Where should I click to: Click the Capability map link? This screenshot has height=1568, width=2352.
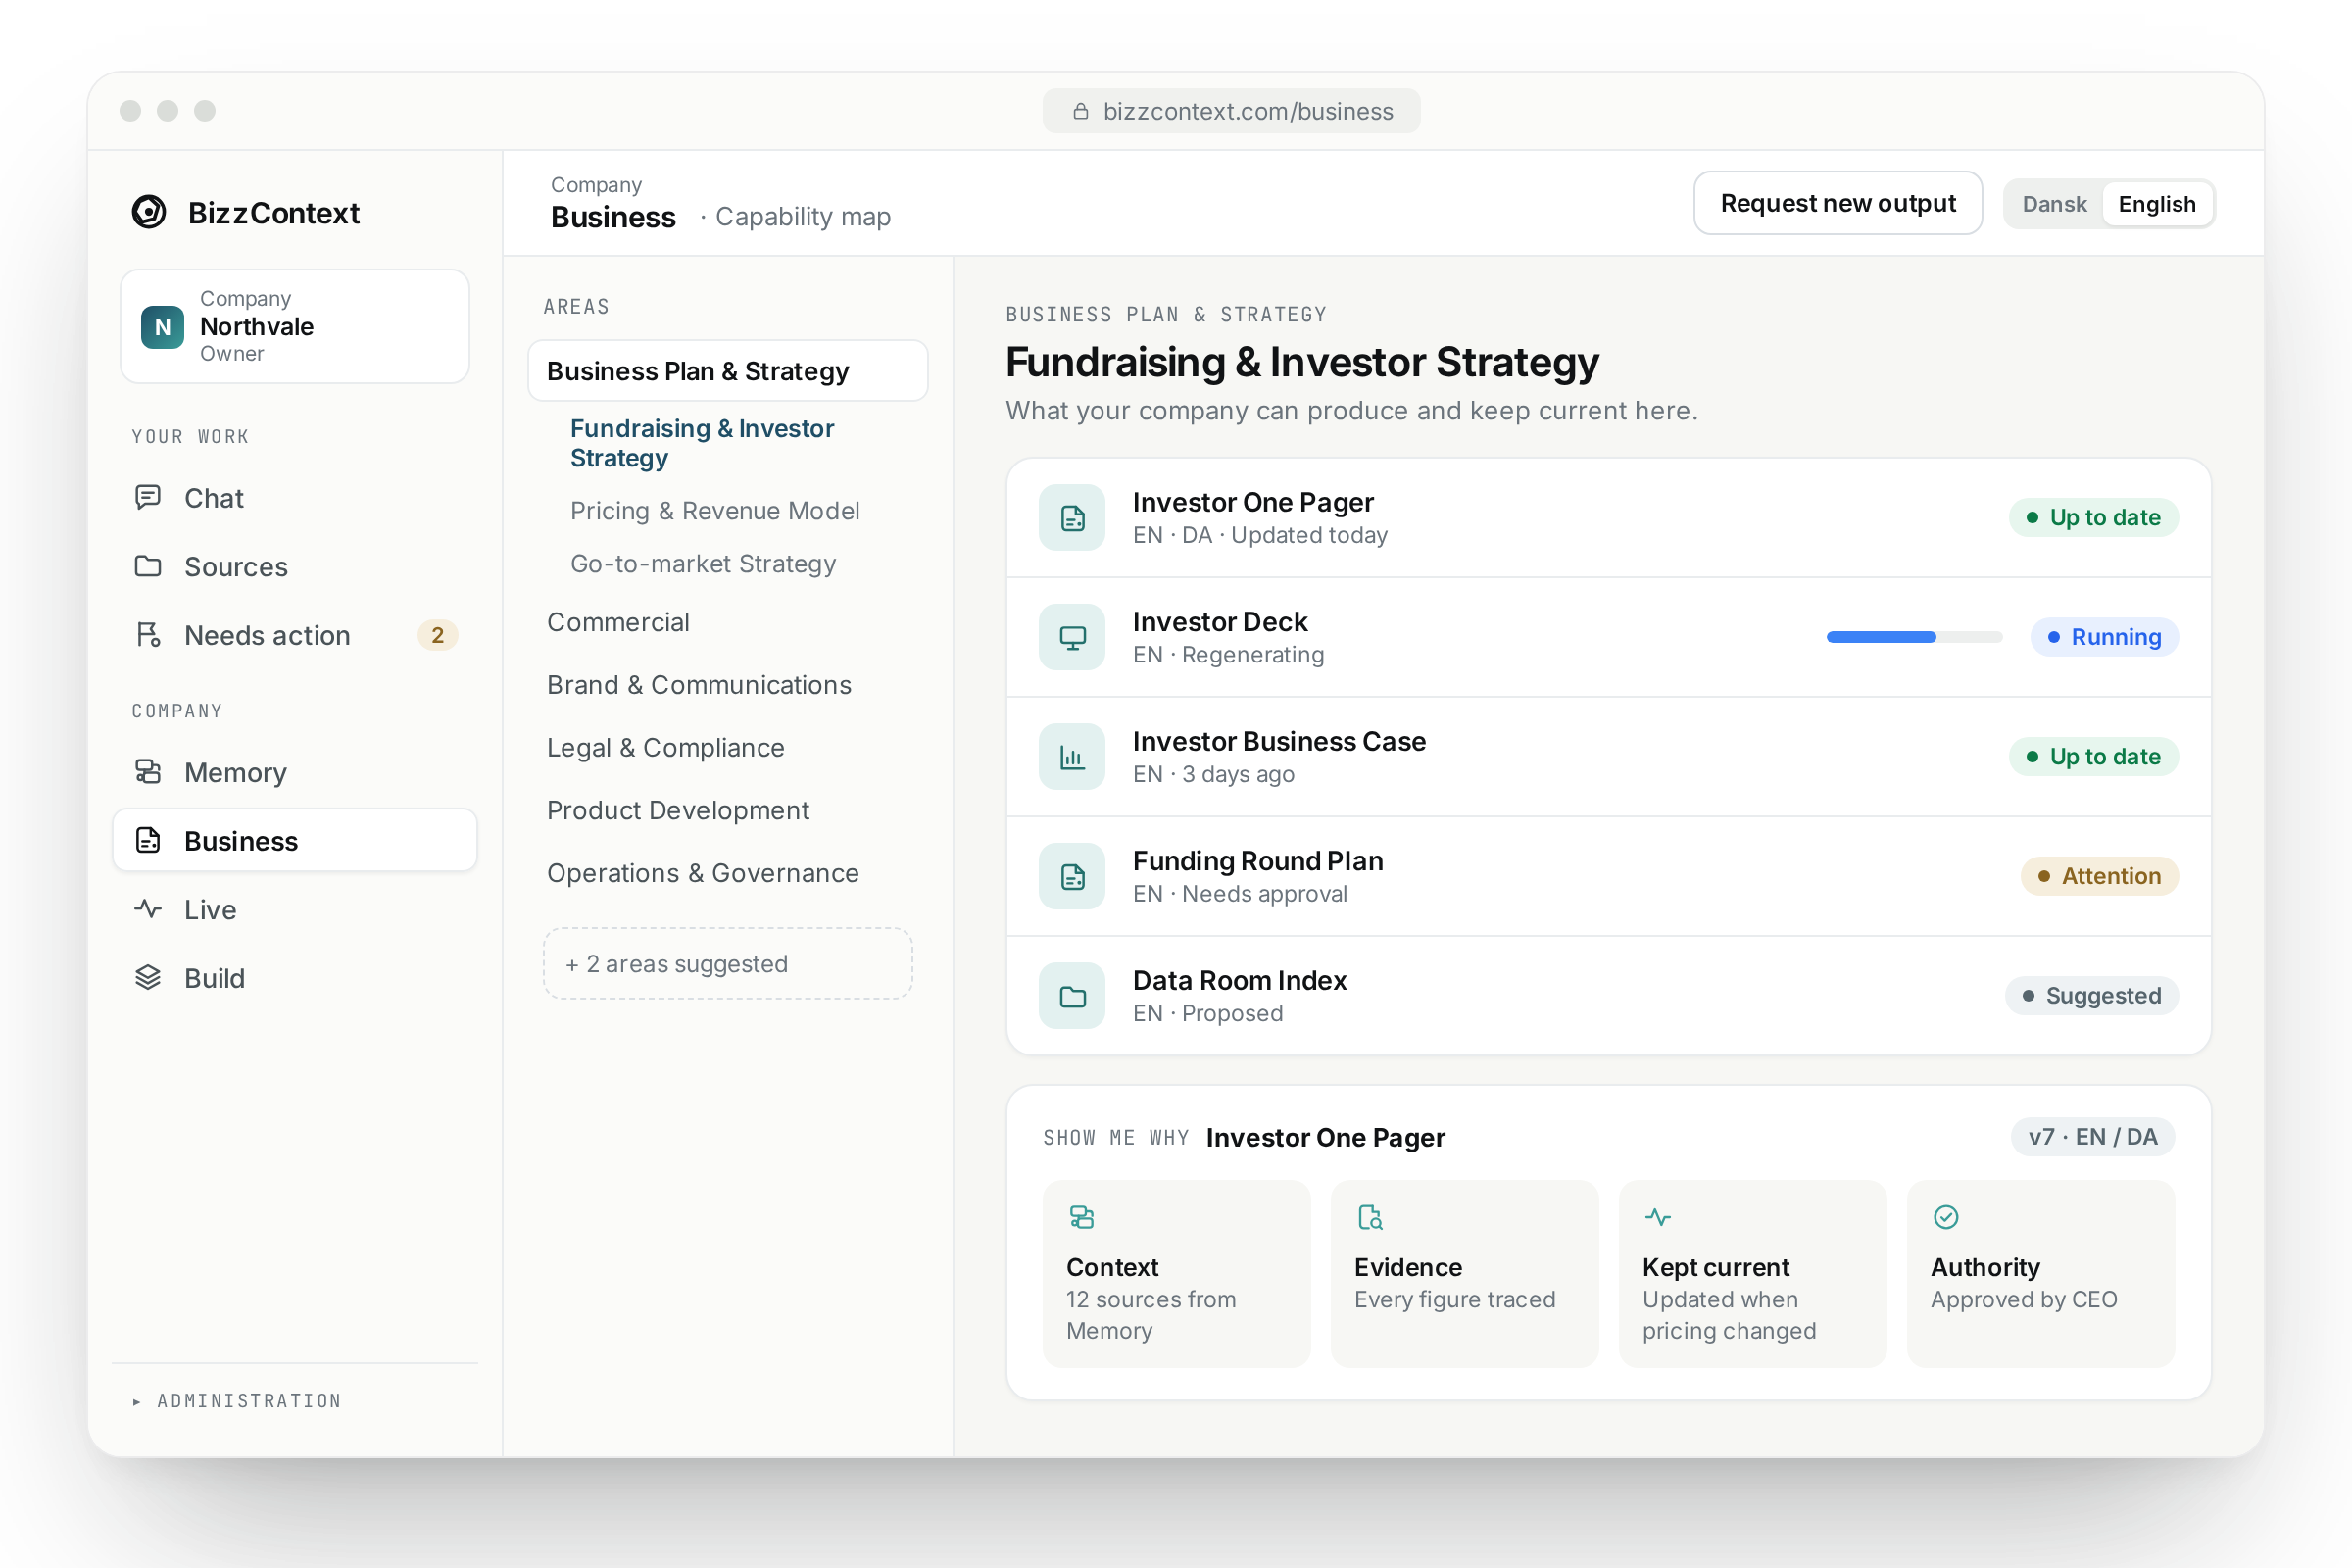click(802, 216)
